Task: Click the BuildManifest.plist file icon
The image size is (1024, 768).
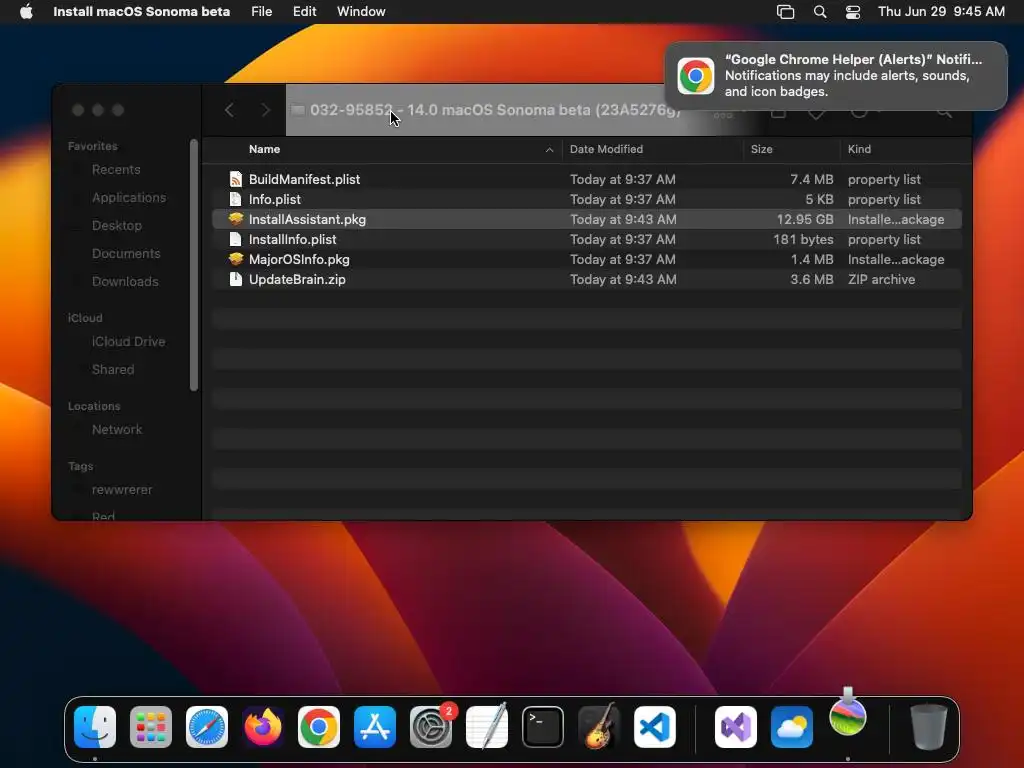Action: (236, 179)
